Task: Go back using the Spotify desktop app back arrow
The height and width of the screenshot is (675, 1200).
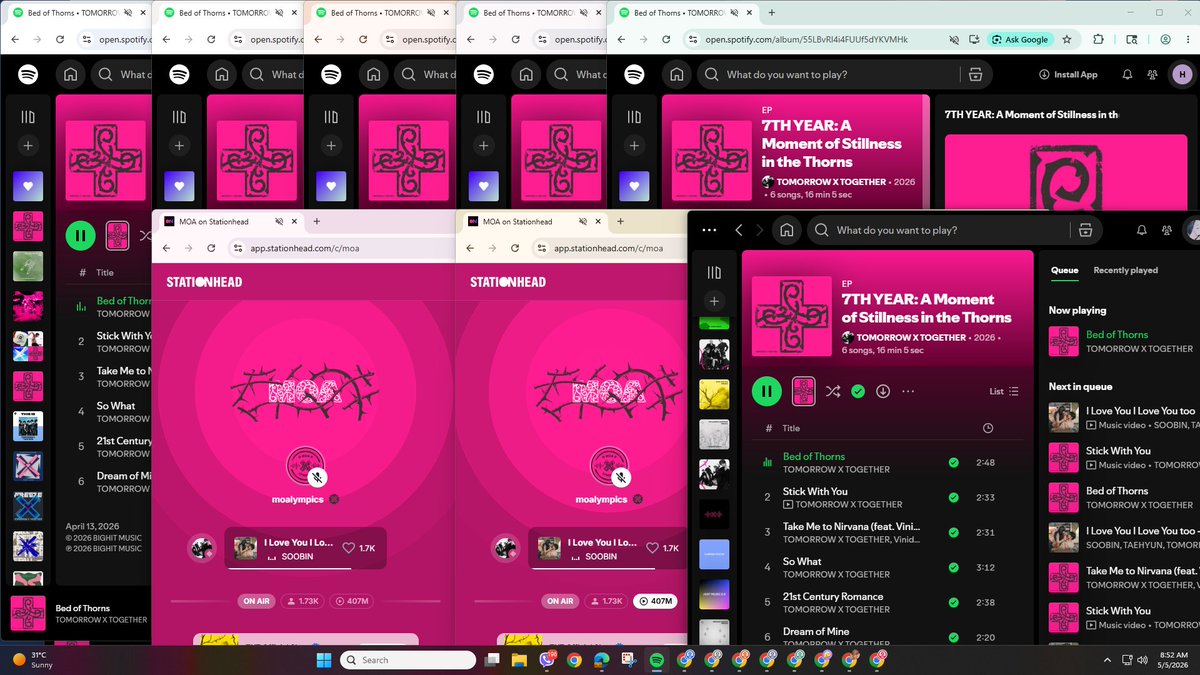Action: pos(739,230)
